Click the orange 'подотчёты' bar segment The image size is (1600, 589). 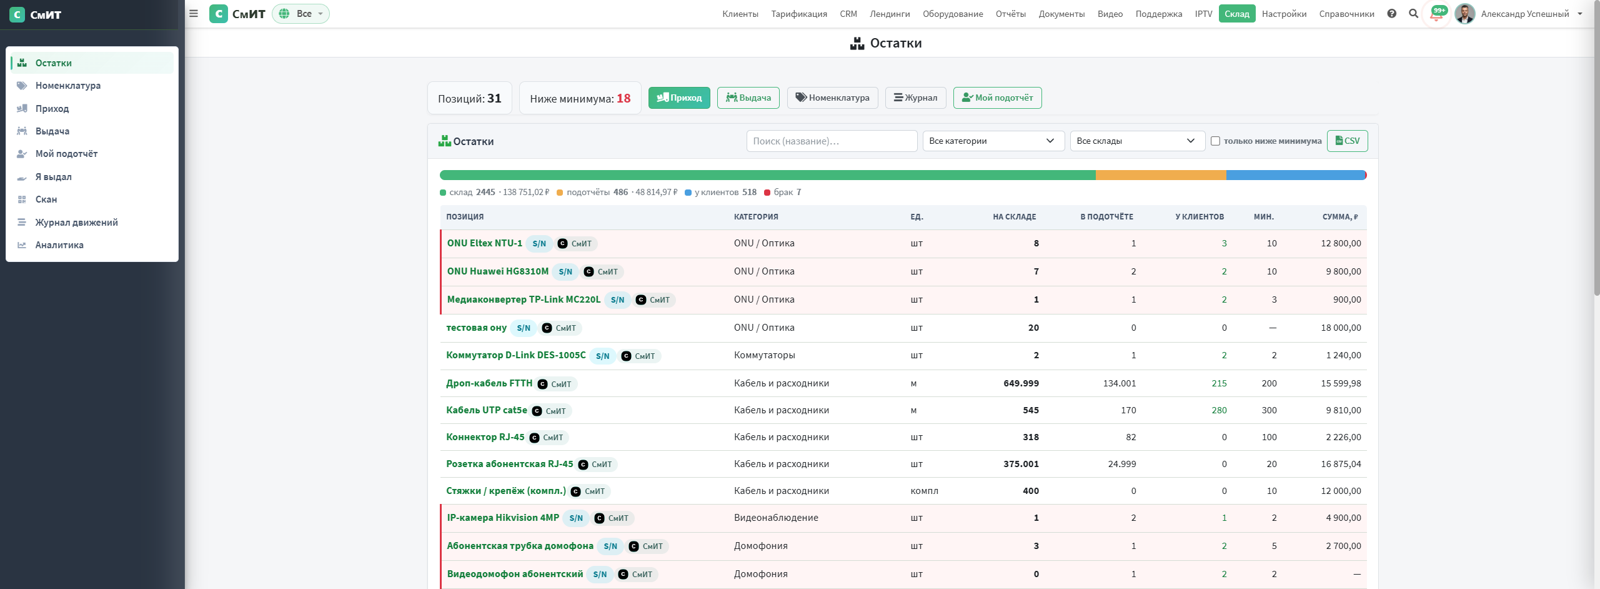1161,175
